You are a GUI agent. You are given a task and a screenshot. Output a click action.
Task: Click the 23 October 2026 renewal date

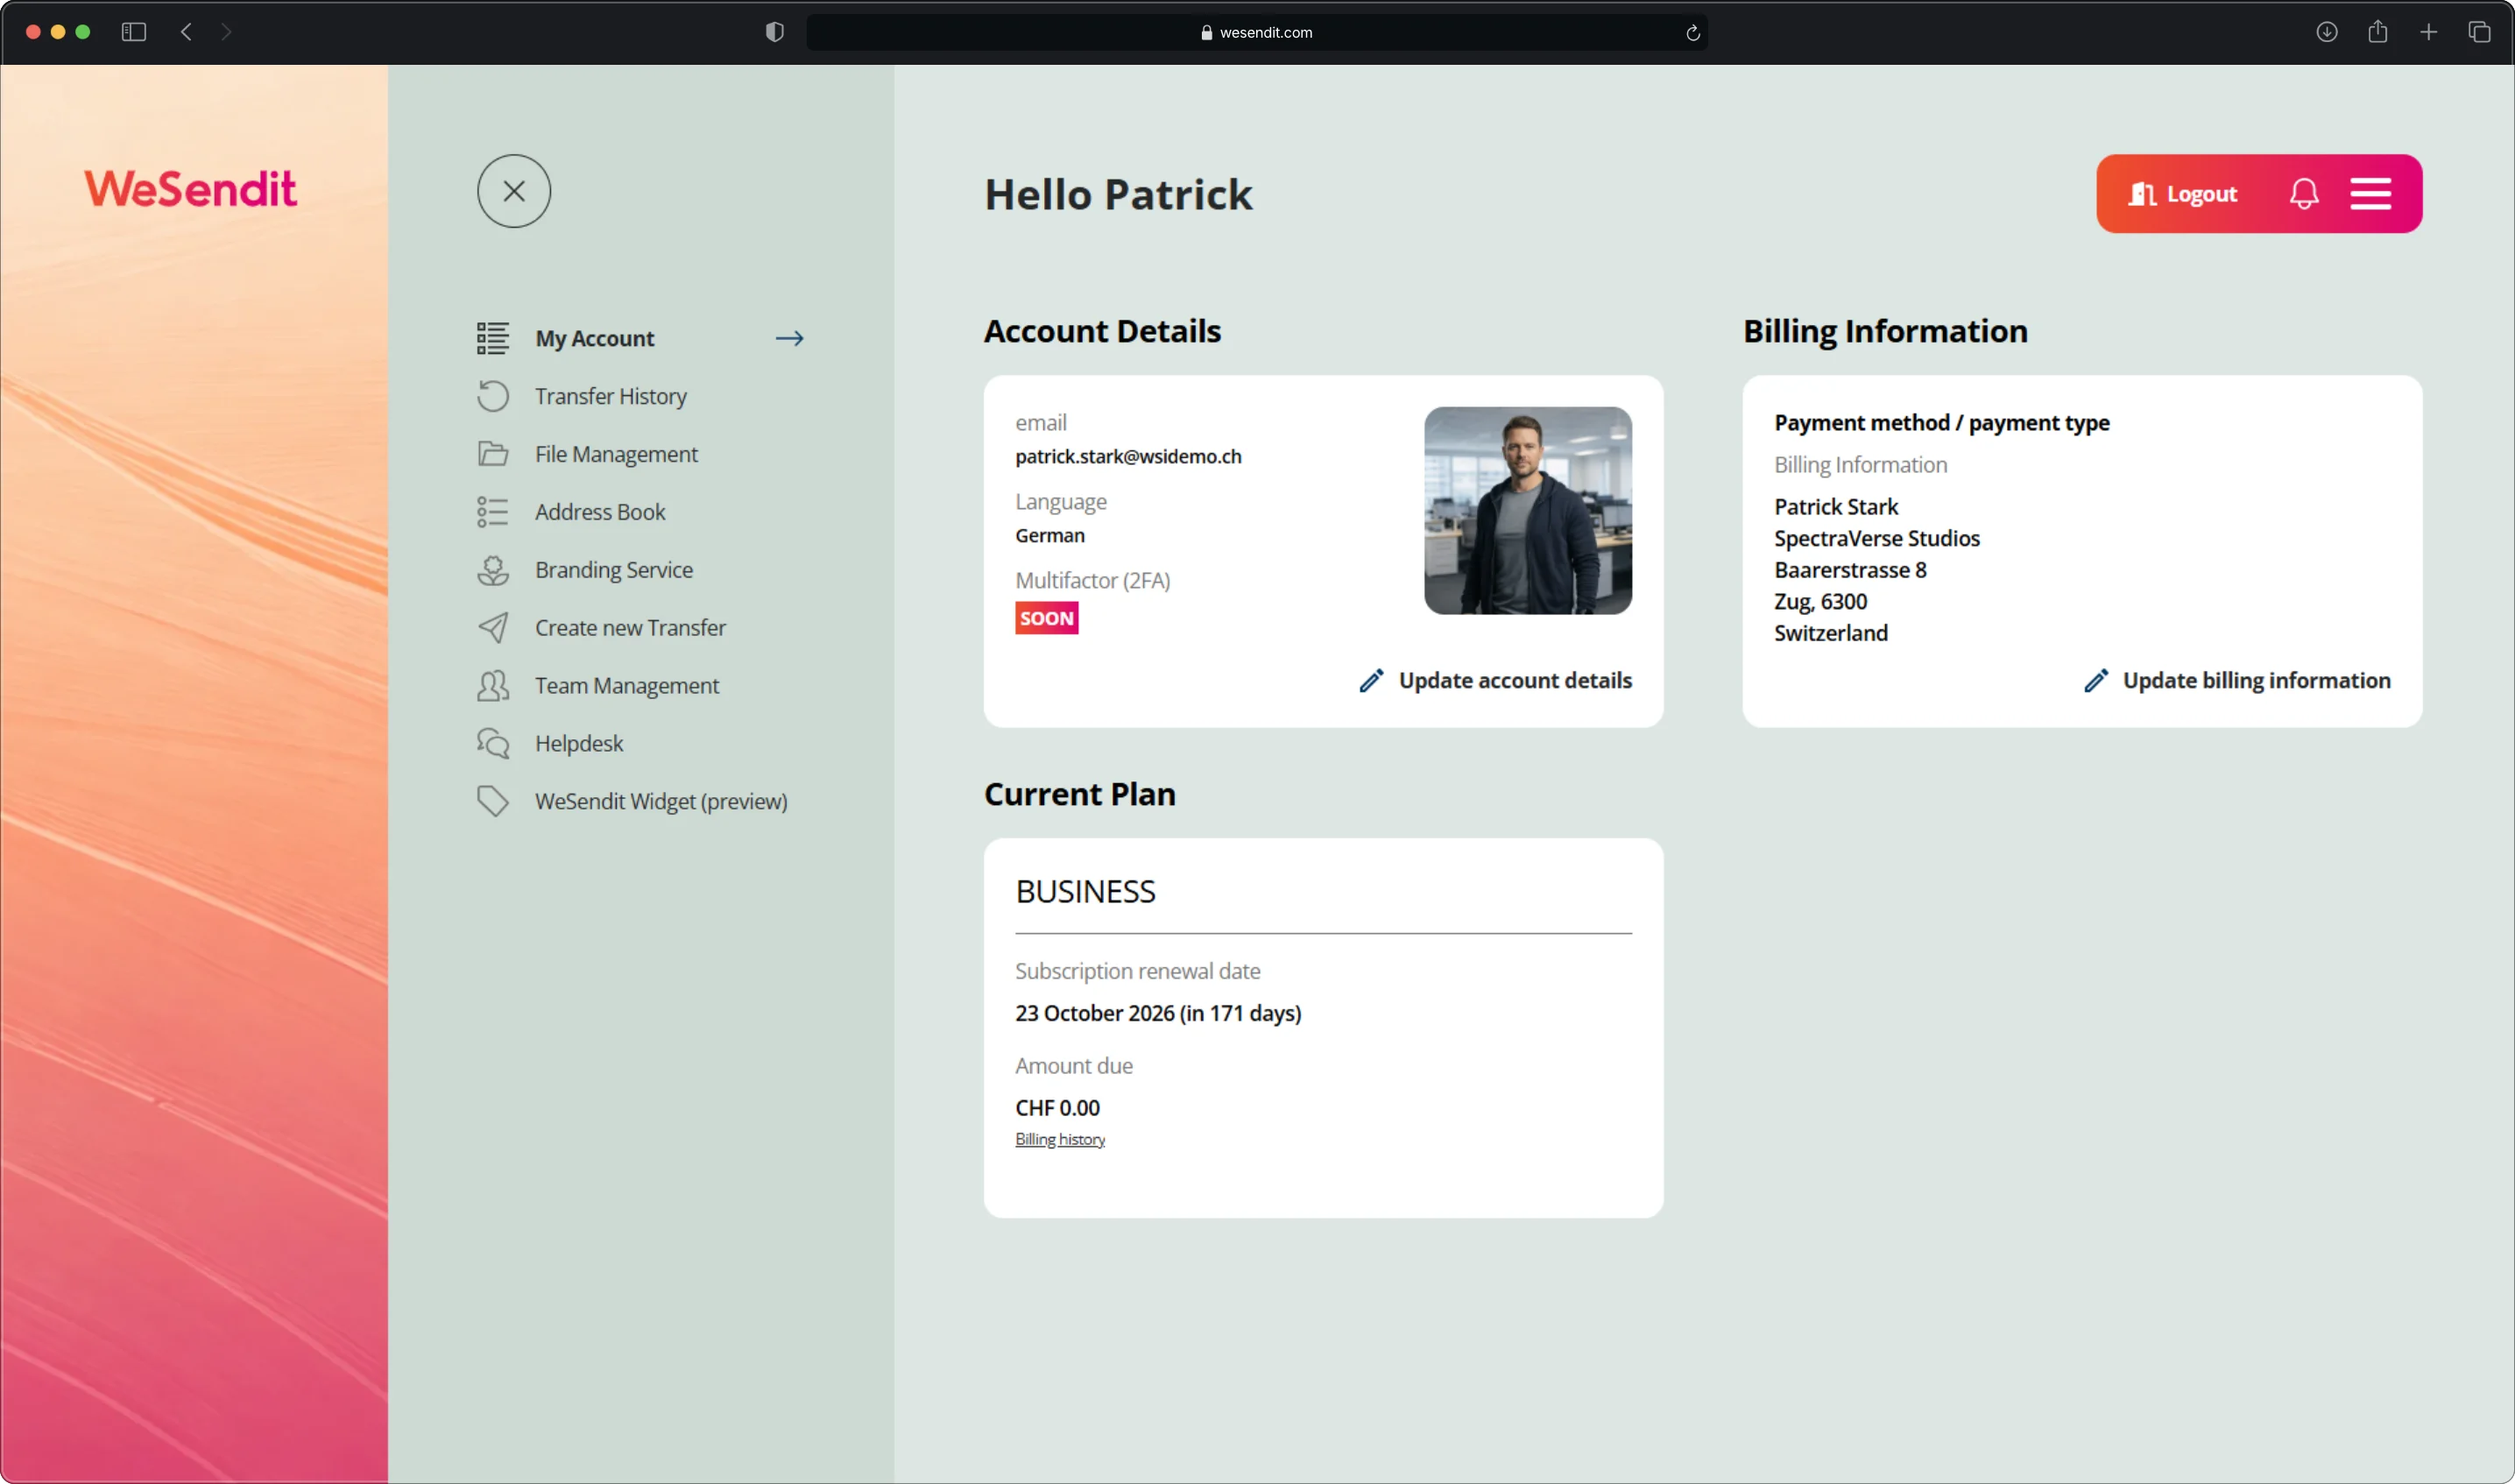pyautogui.click(x=1158, y=1014)
